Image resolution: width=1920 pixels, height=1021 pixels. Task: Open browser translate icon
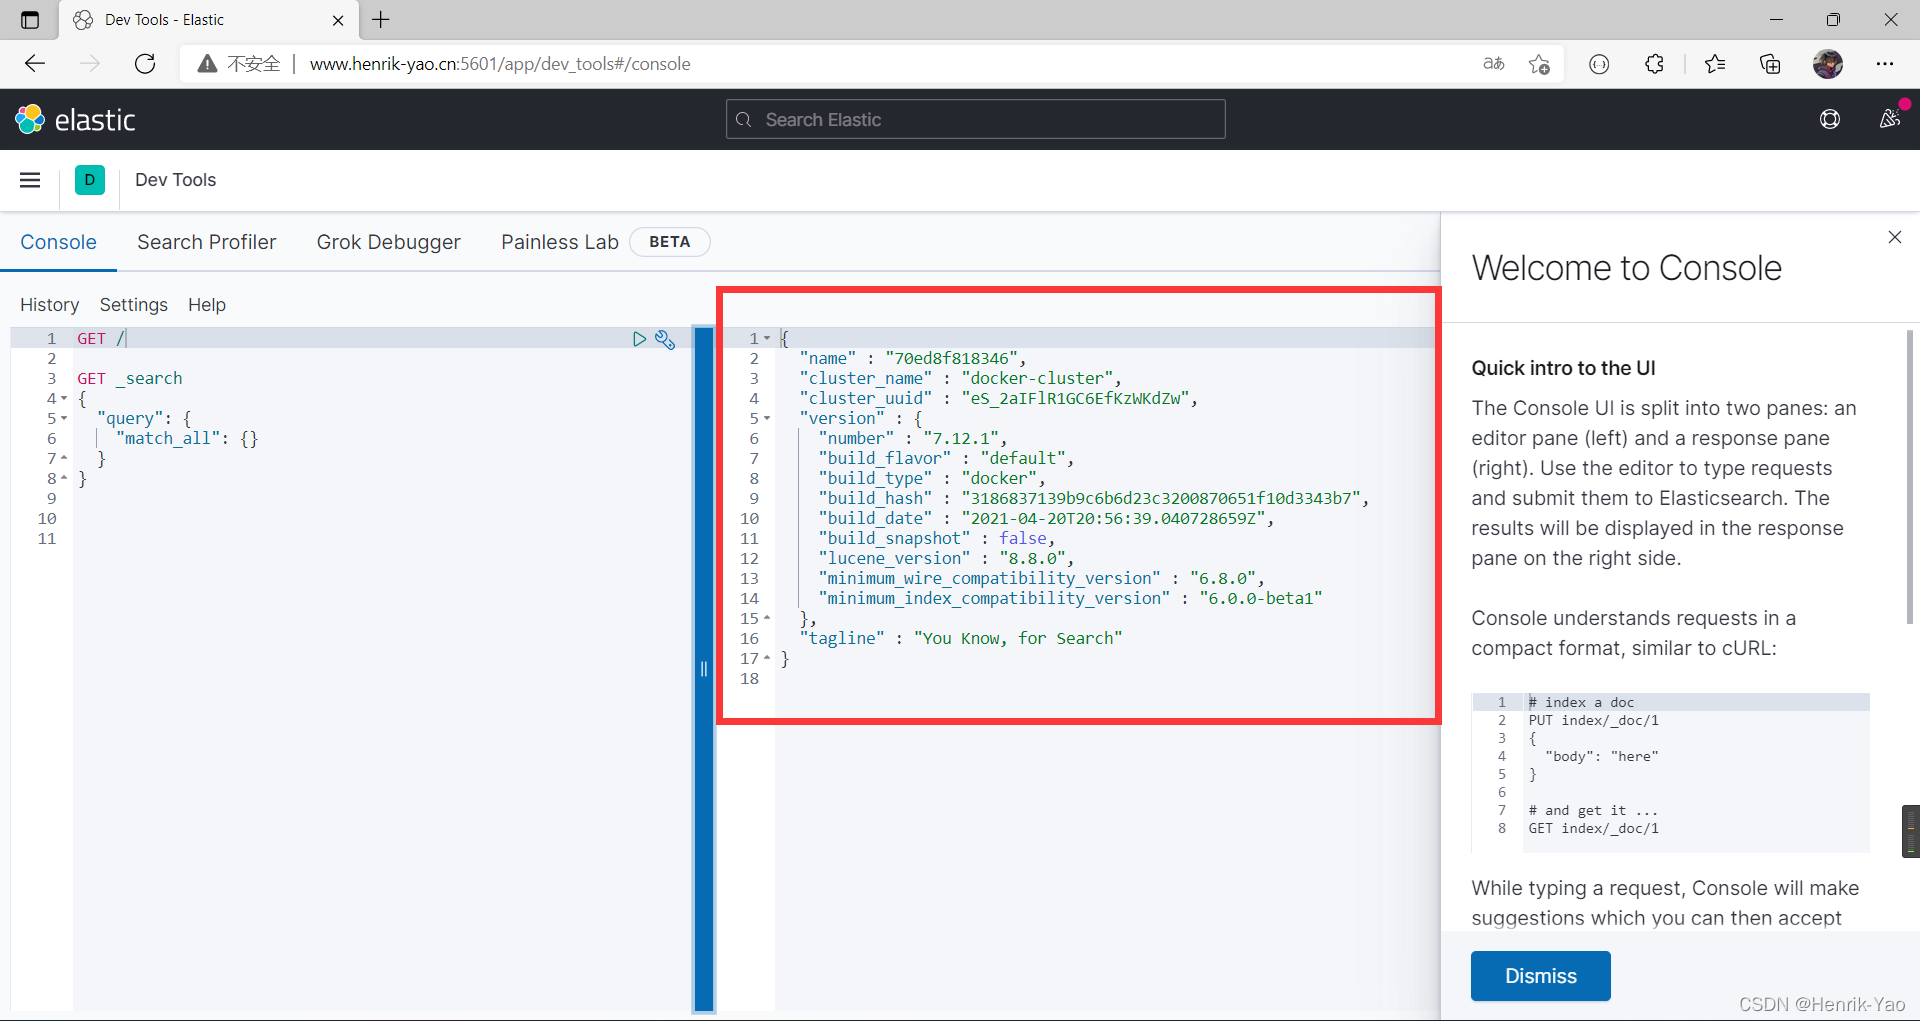pos(1494,64)
